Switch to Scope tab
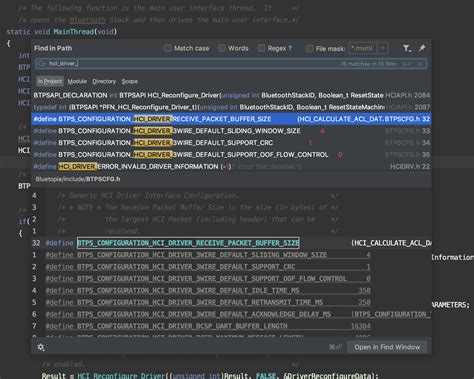The image size is (474, 379). pyautogui.click(x=130, y=81)
